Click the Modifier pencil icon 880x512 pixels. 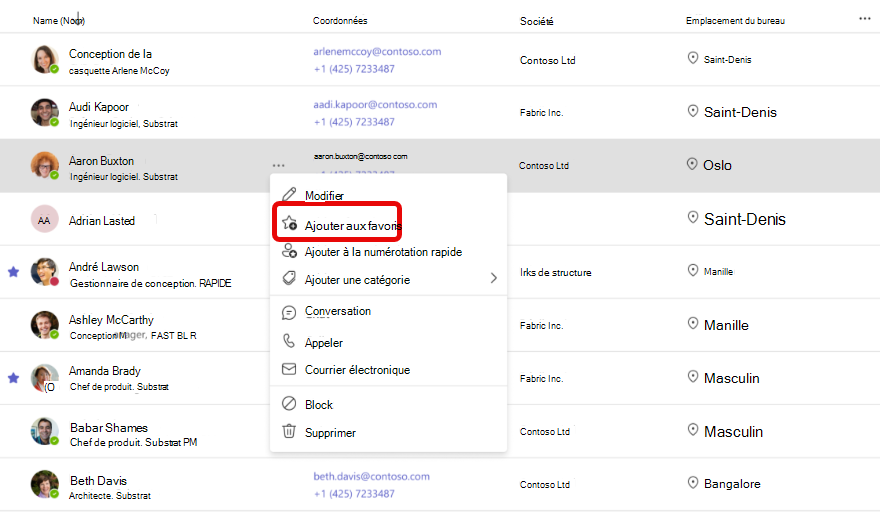tap(289, 195)
